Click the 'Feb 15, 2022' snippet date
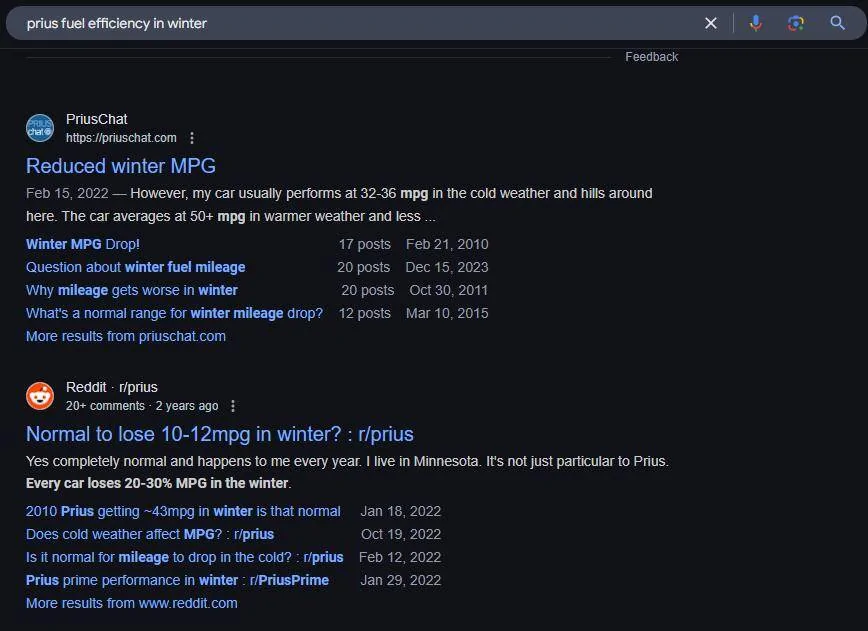The image size is (868, 631). pyautogui.click(x=67, y=193)
